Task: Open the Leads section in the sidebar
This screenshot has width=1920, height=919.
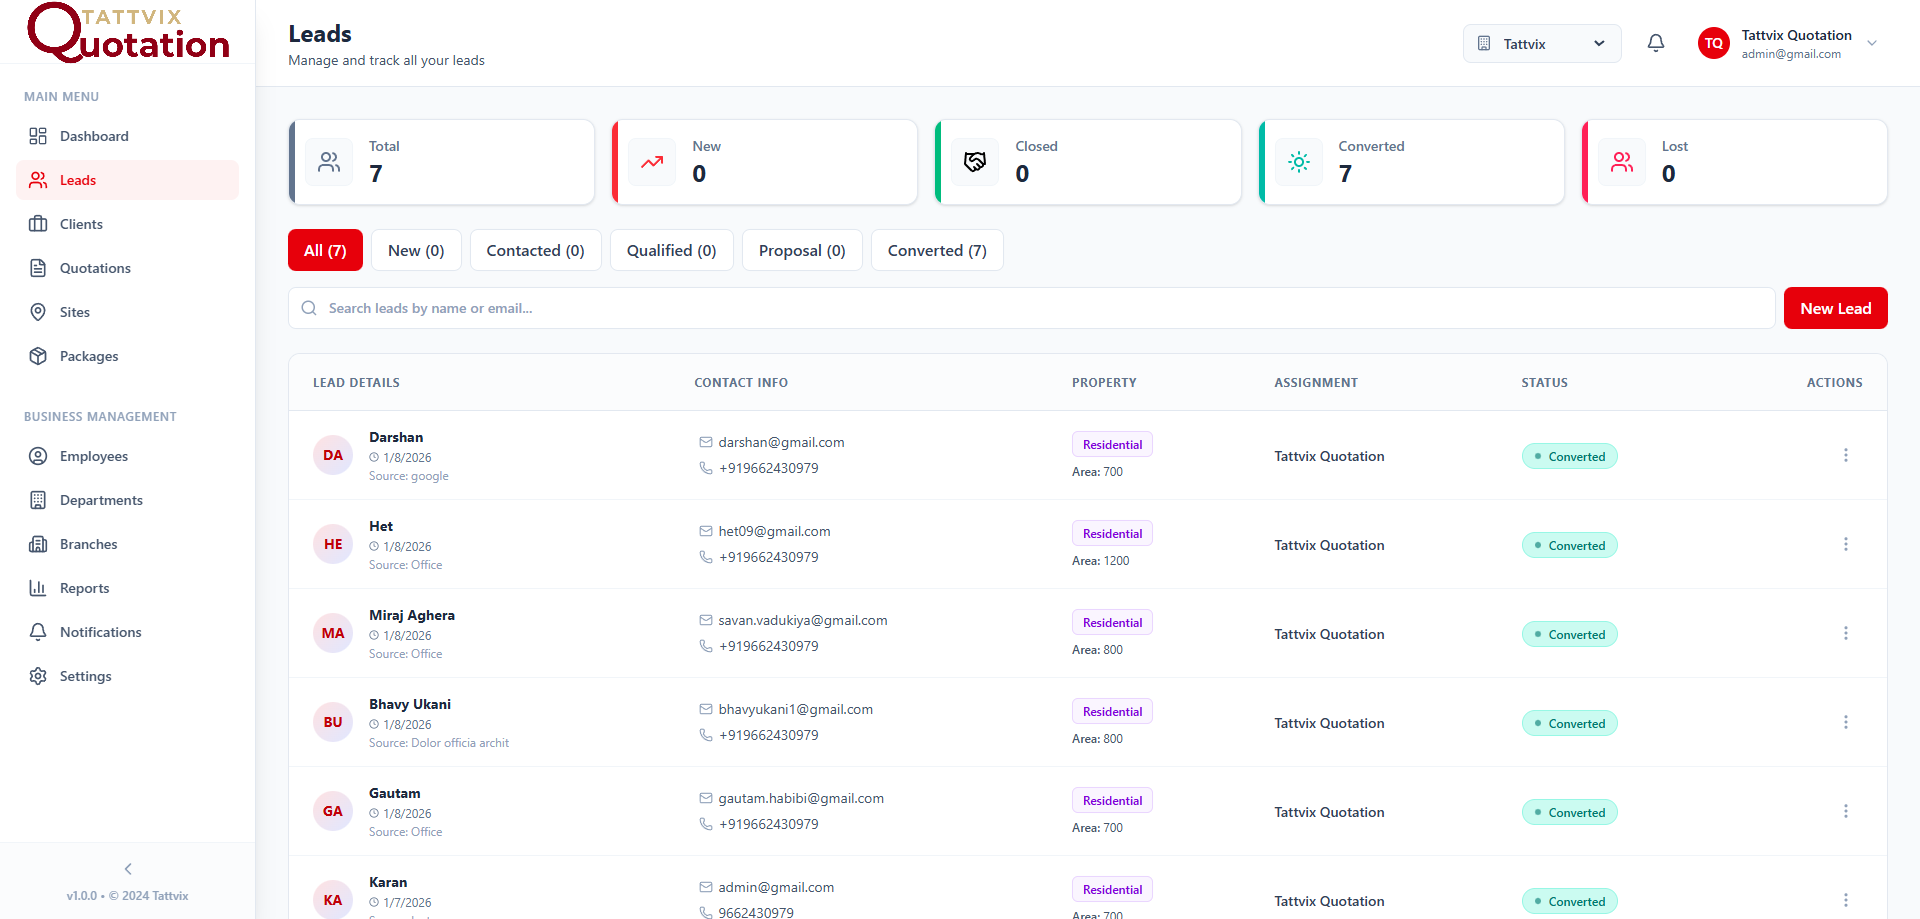Action: (78, 180)
